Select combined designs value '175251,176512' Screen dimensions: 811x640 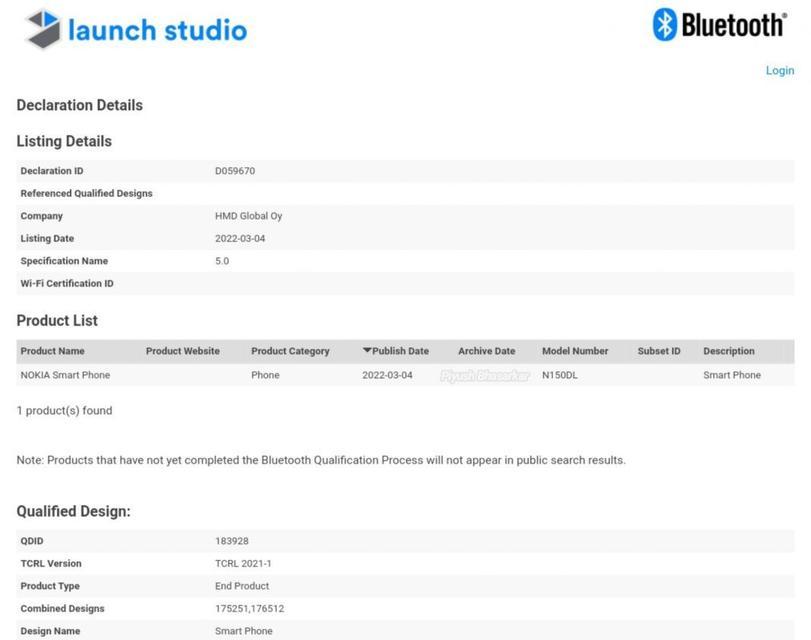[x=249, y=608]
